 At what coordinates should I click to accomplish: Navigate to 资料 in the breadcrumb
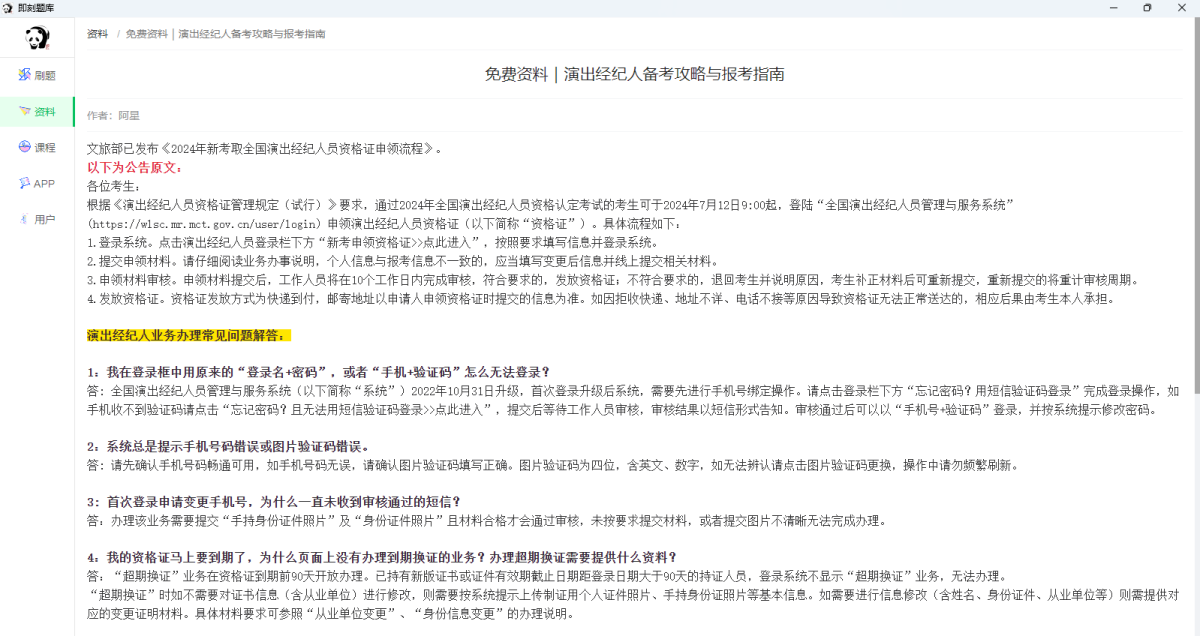coord(97,34)
